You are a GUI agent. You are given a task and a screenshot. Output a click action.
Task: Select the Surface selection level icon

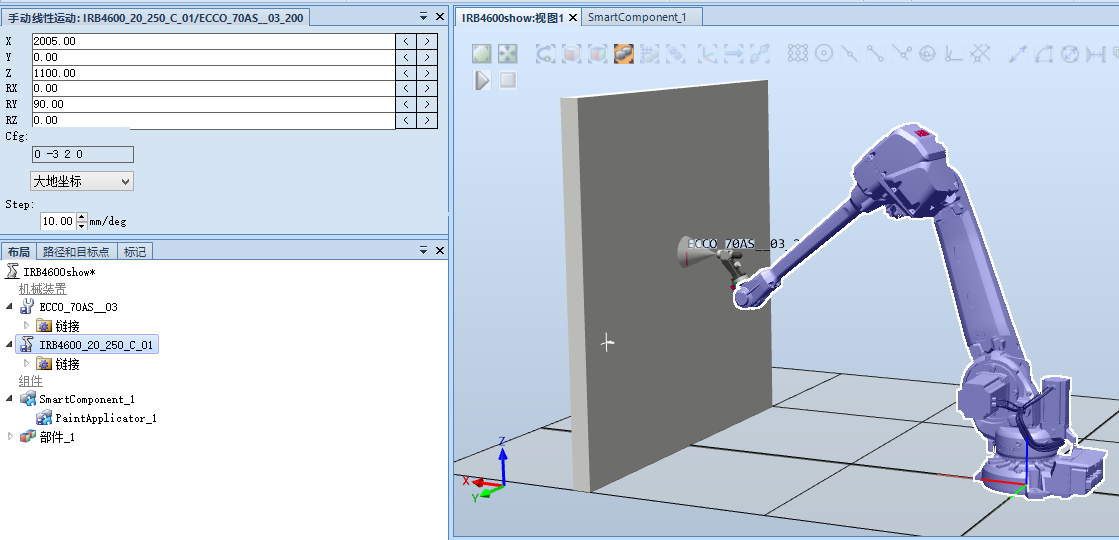coord(572,54)
